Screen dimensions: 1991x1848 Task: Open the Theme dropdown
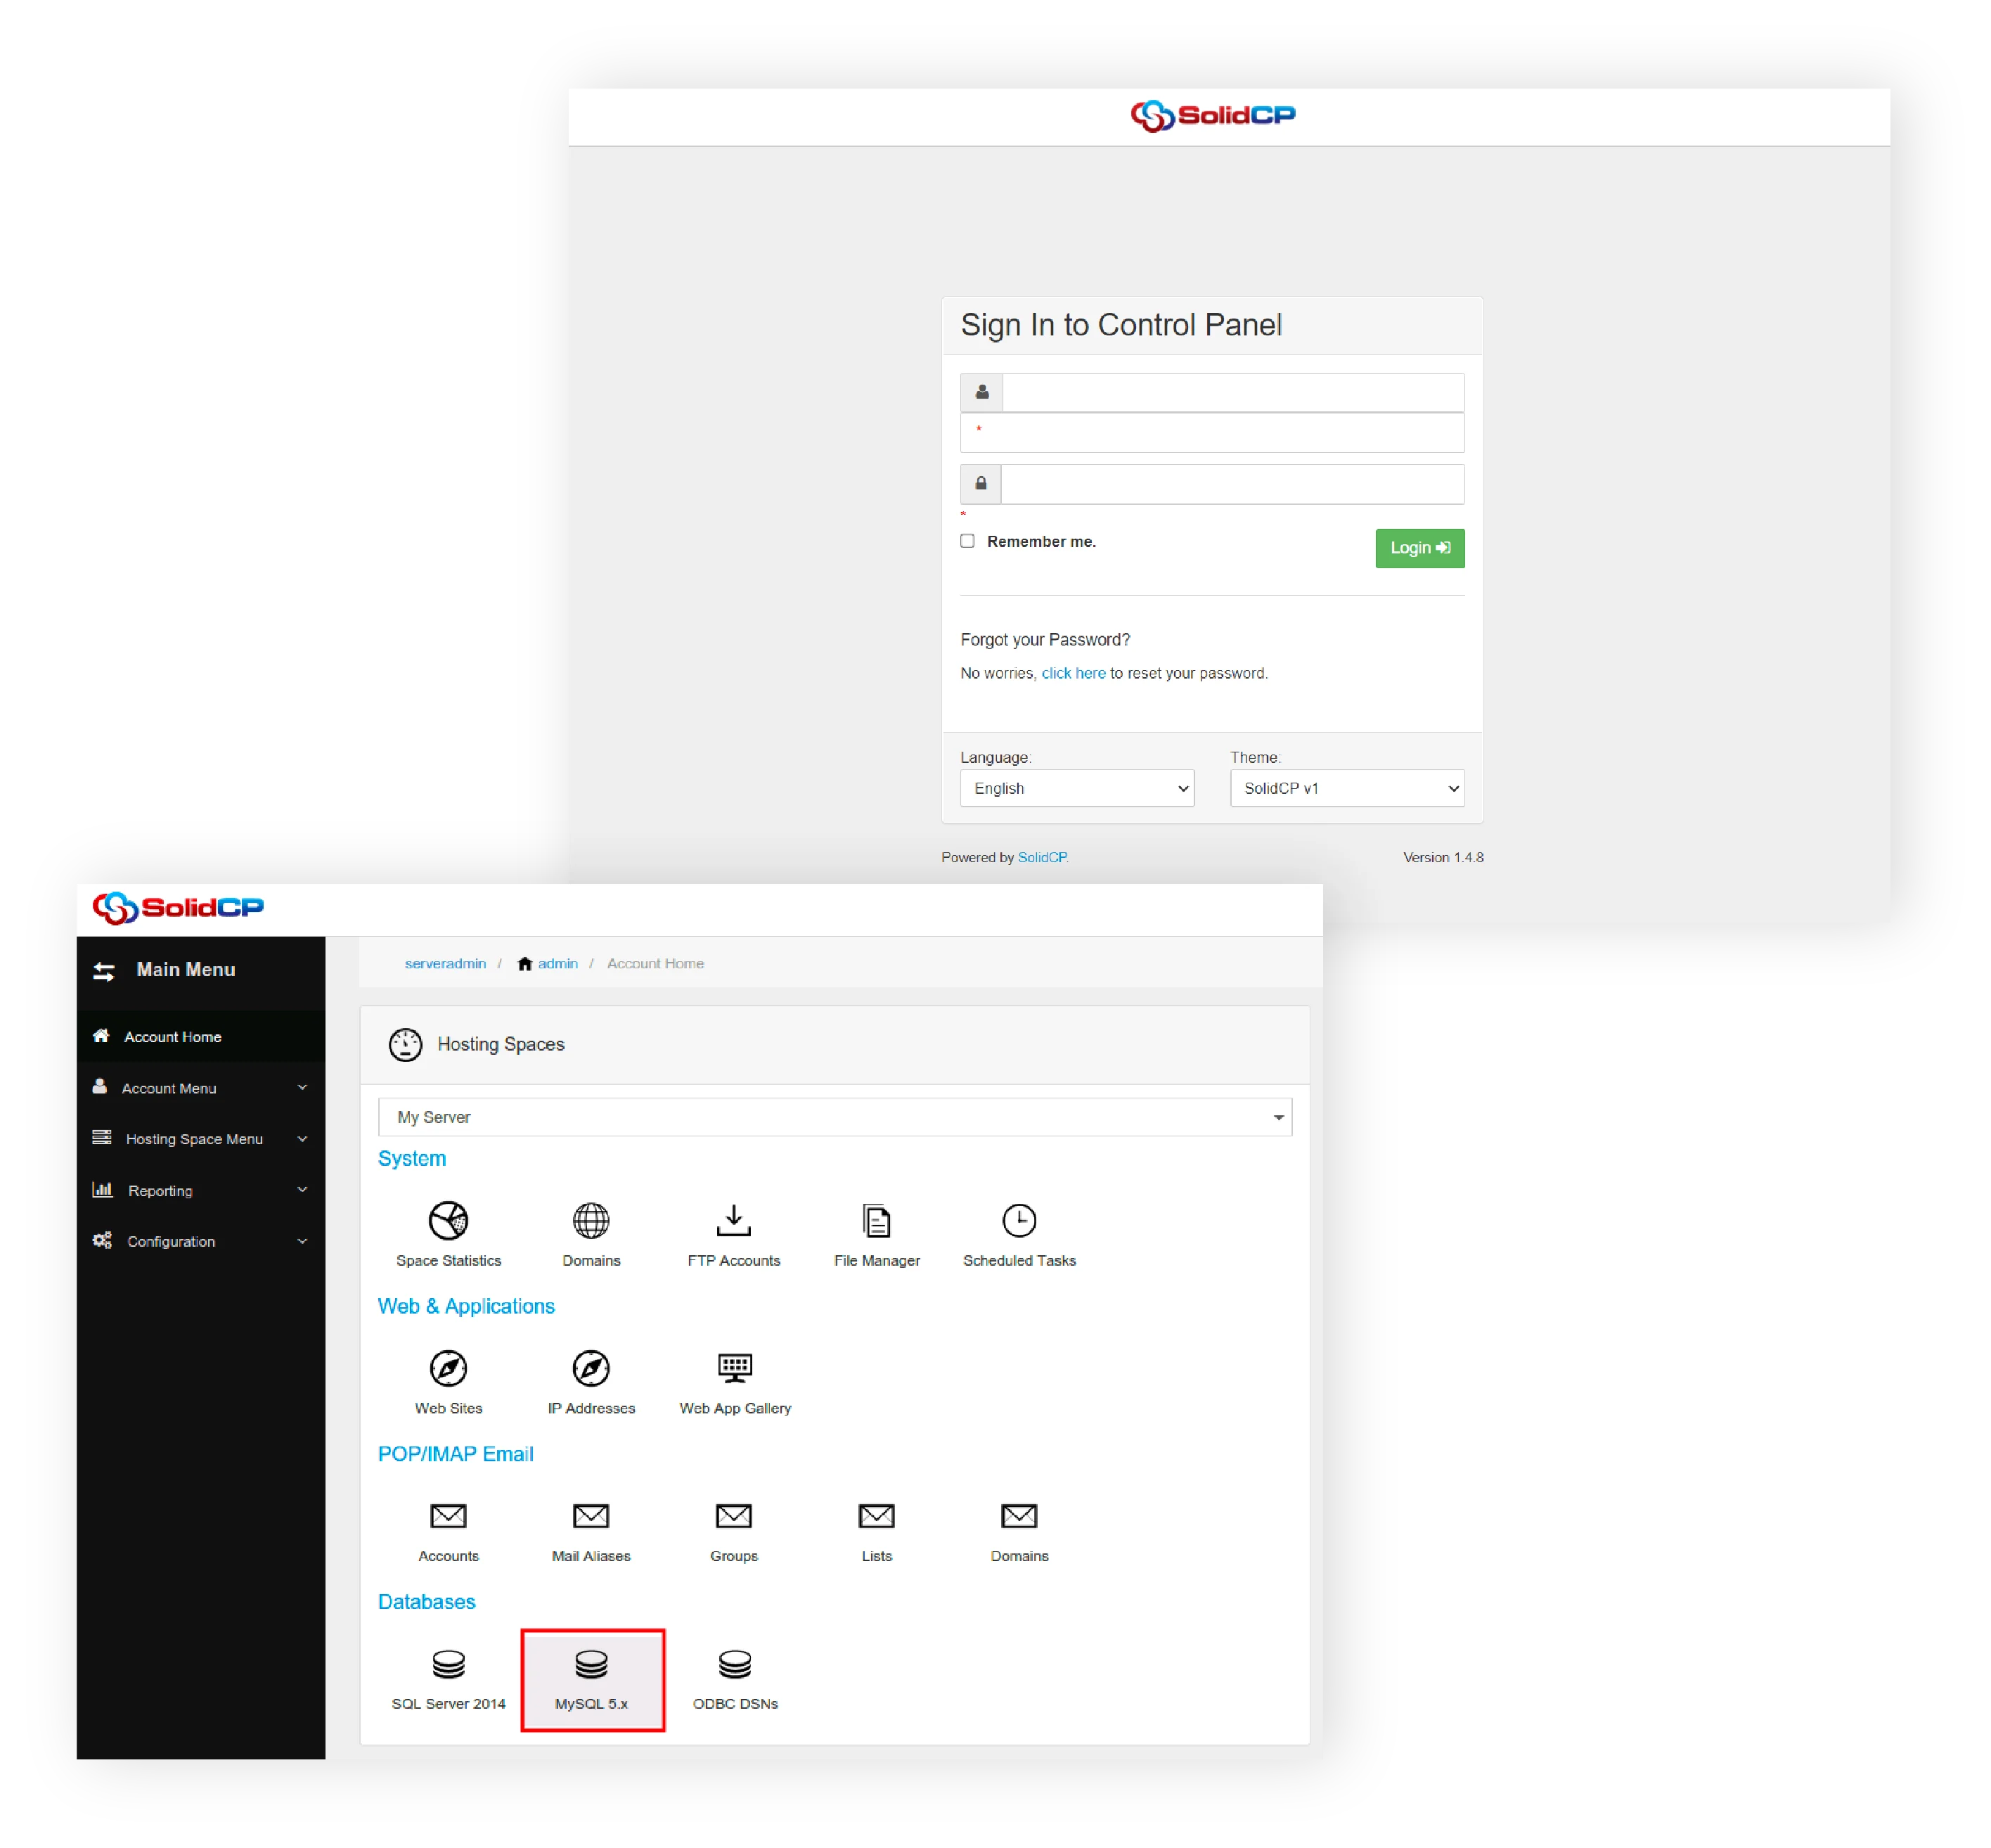pyautogui.click(x=1346, y=788)
